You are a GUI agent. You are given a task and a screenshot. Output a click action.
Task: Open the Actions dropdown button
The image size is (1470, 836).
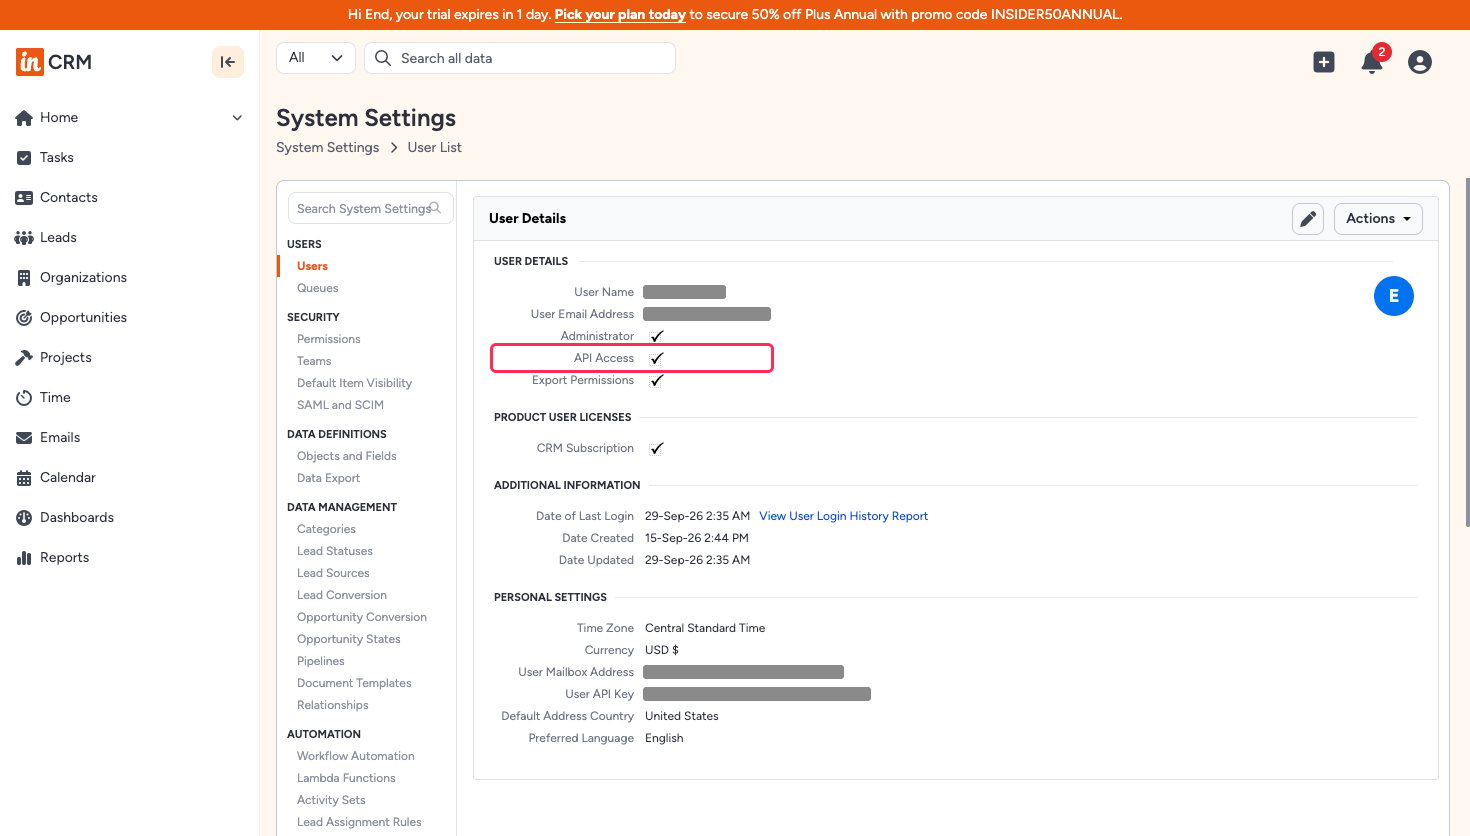point(1378,219)
